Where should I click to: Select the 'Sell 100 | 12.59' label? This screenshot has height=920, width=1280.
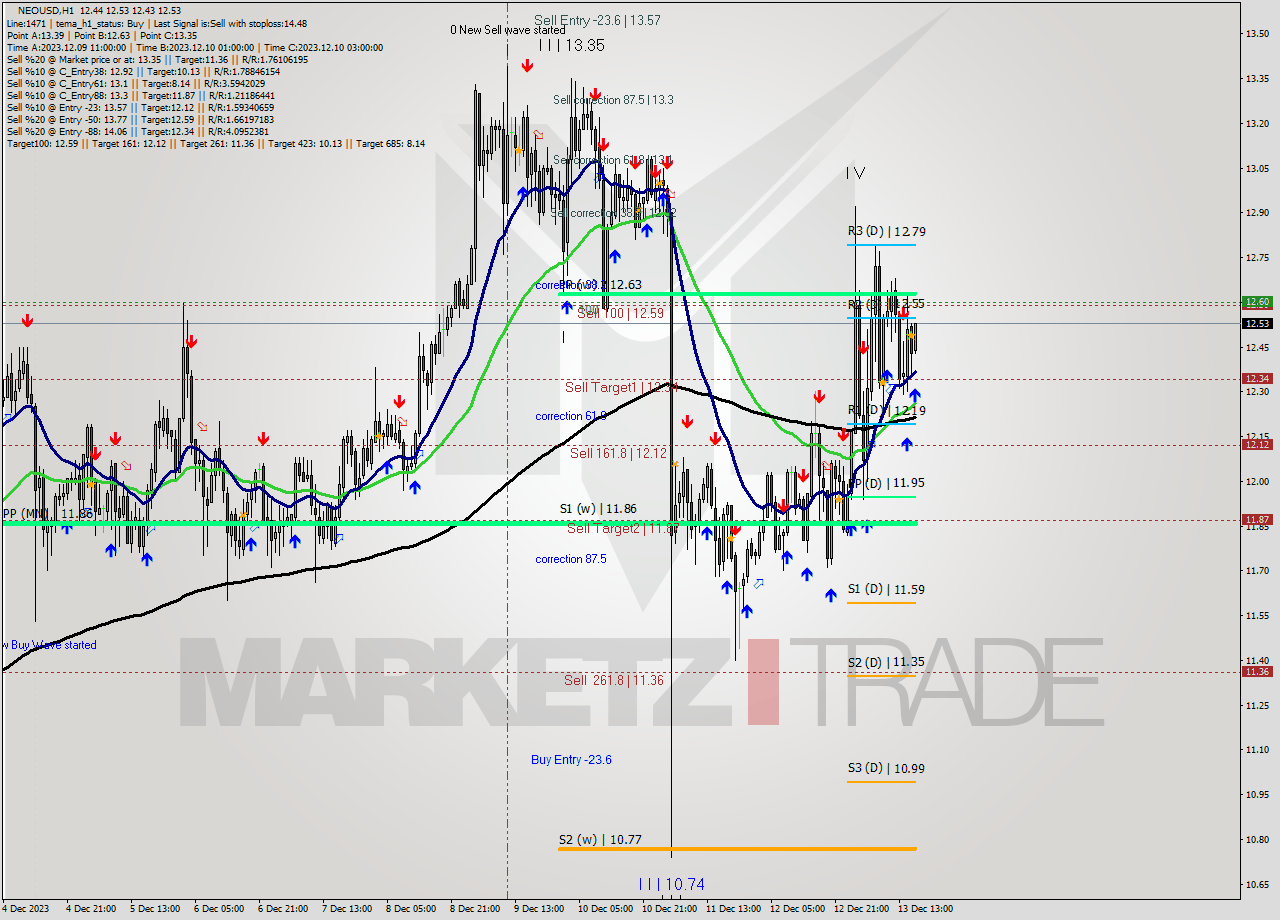coord(620,313)
